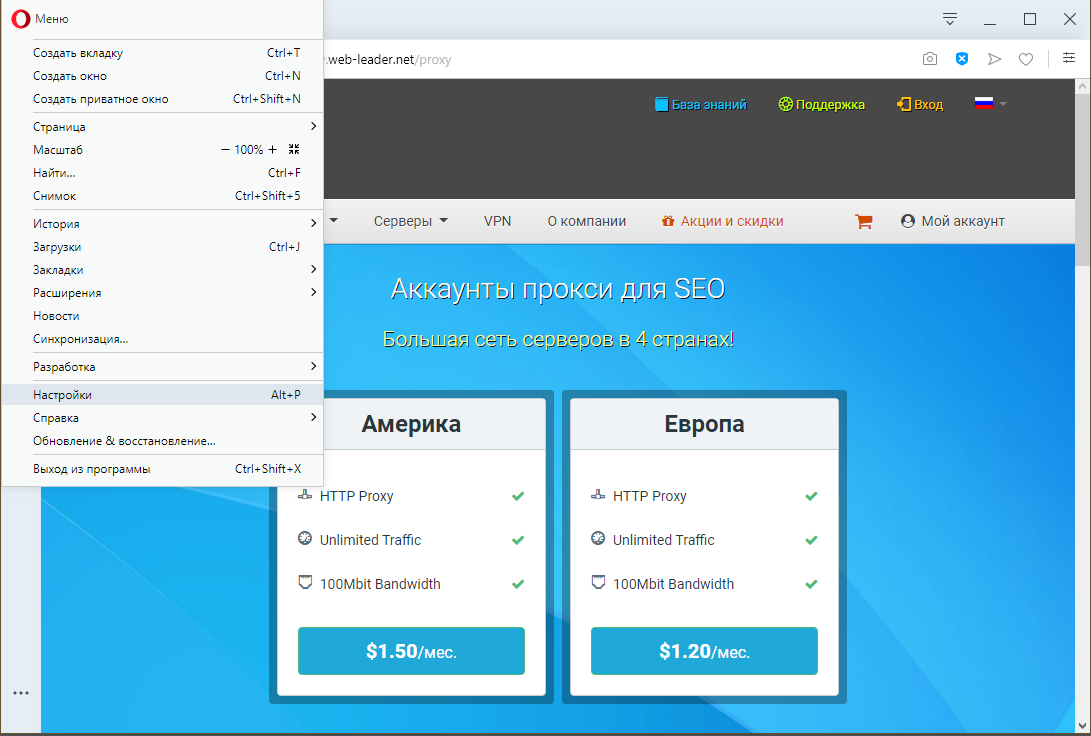Add page to bookmarks with heart icon
The height and width of the screenshot is (736, 1091).
tap(1026, 59)
